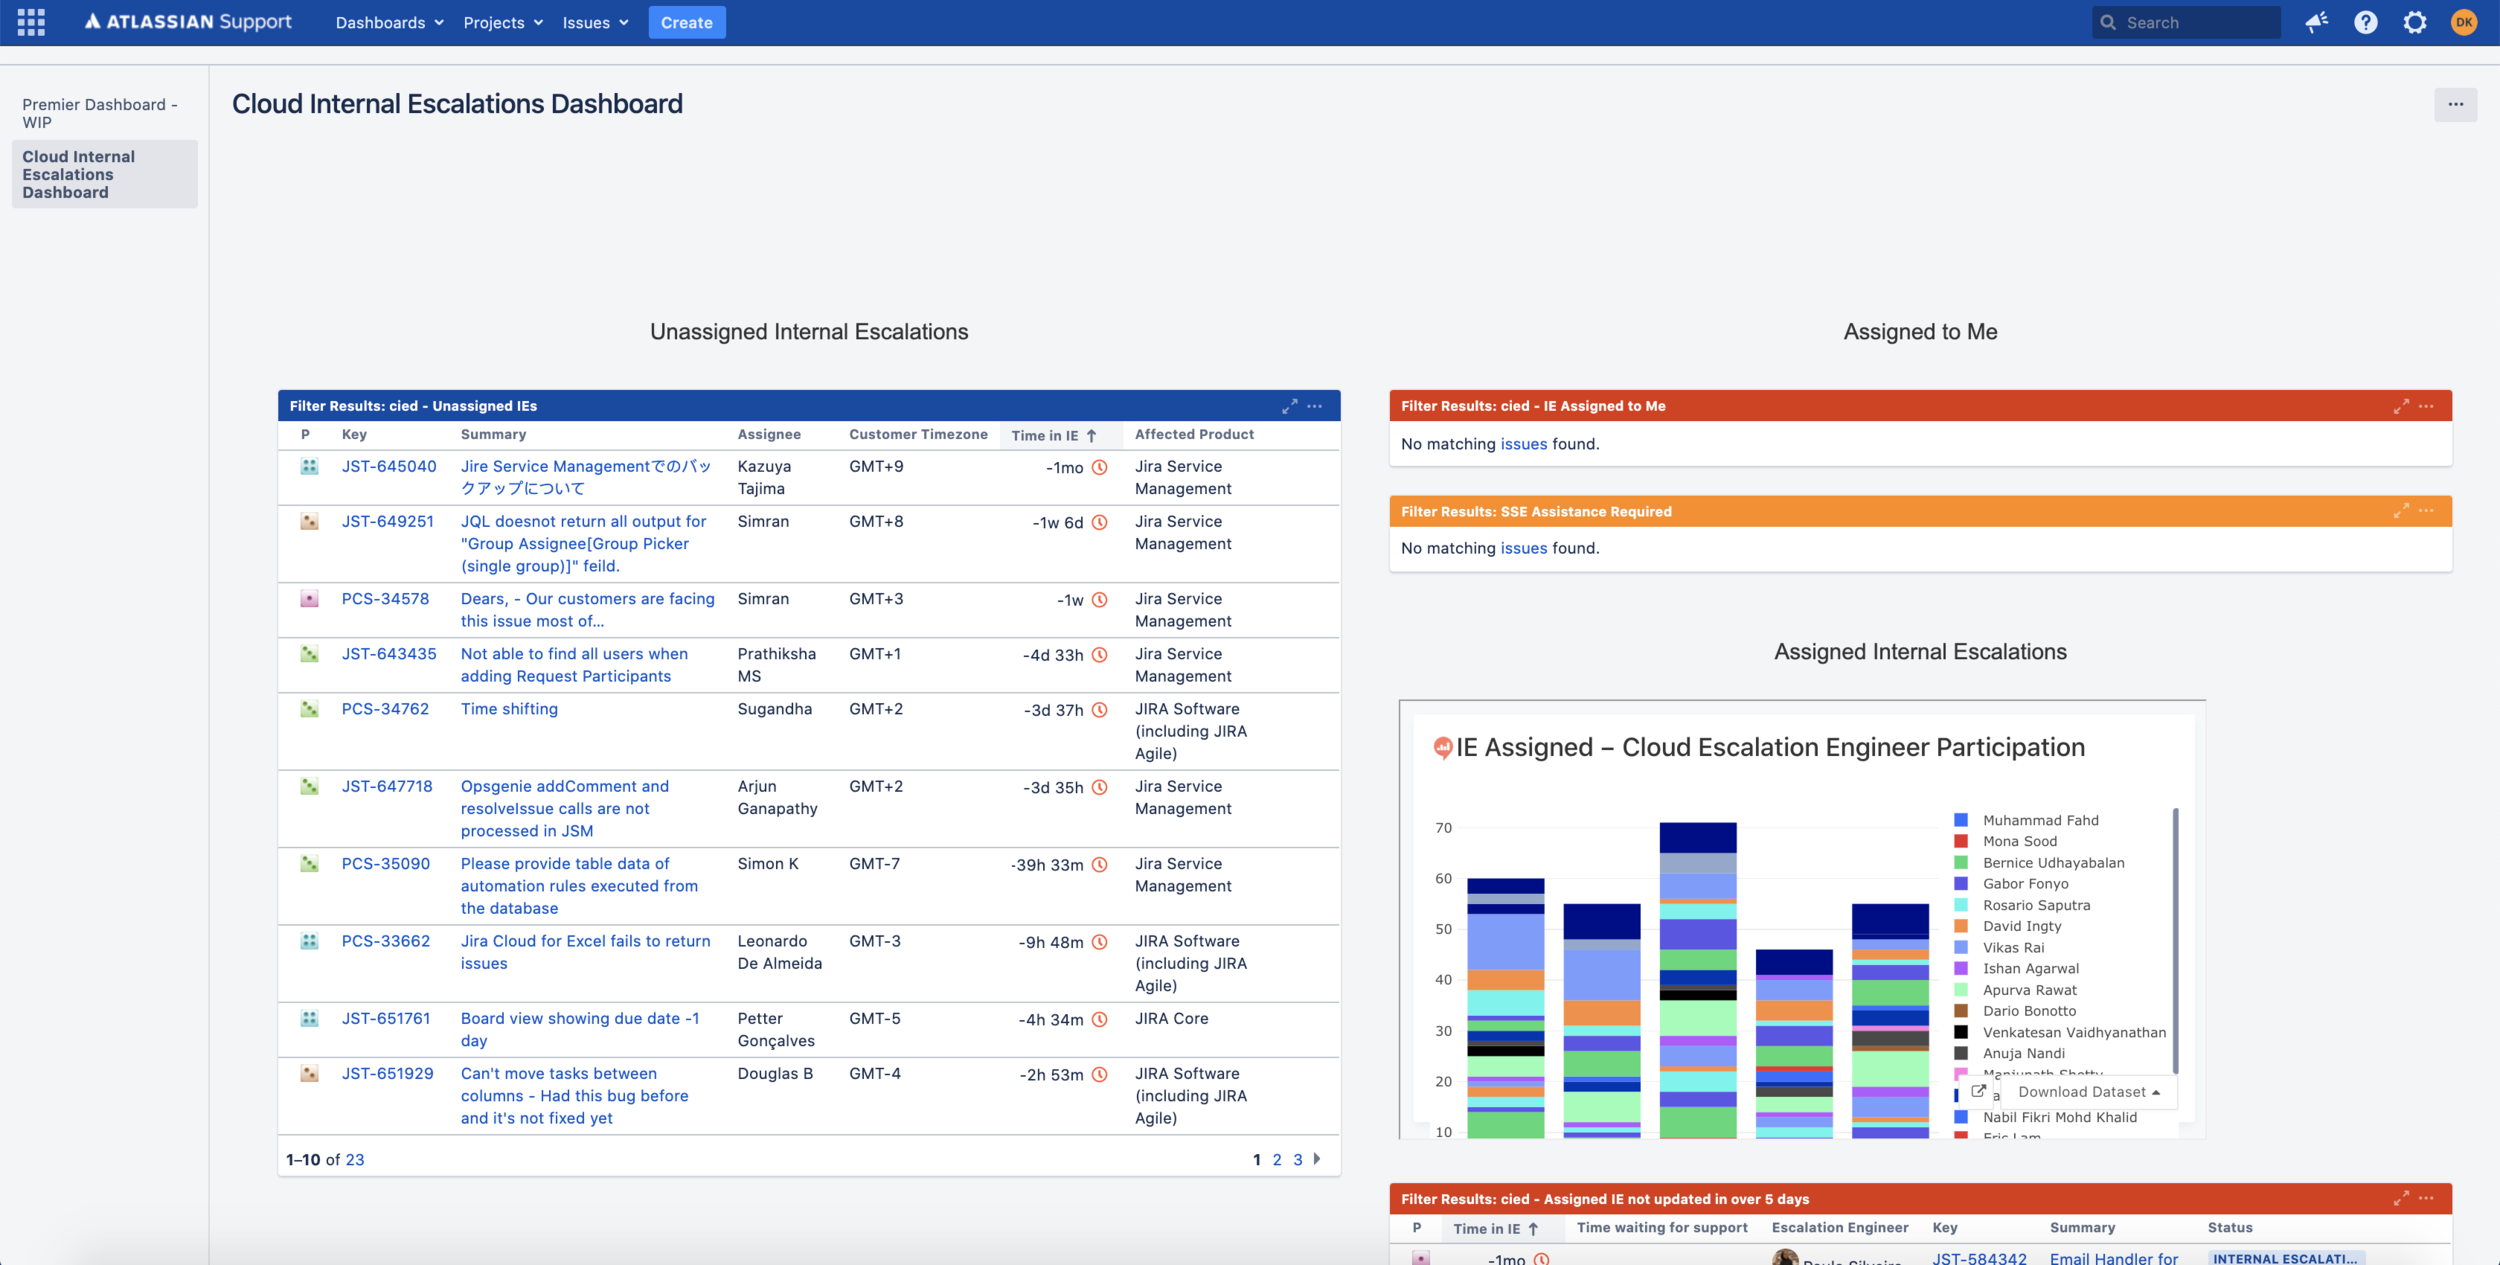Click priority icon for JST-643435

(309, 653)
